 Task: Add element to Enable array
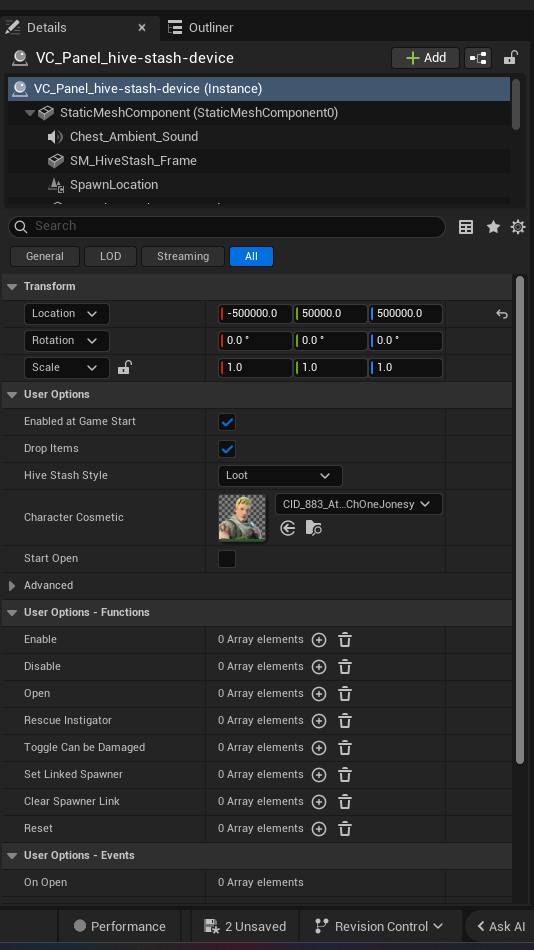(319, 640)
